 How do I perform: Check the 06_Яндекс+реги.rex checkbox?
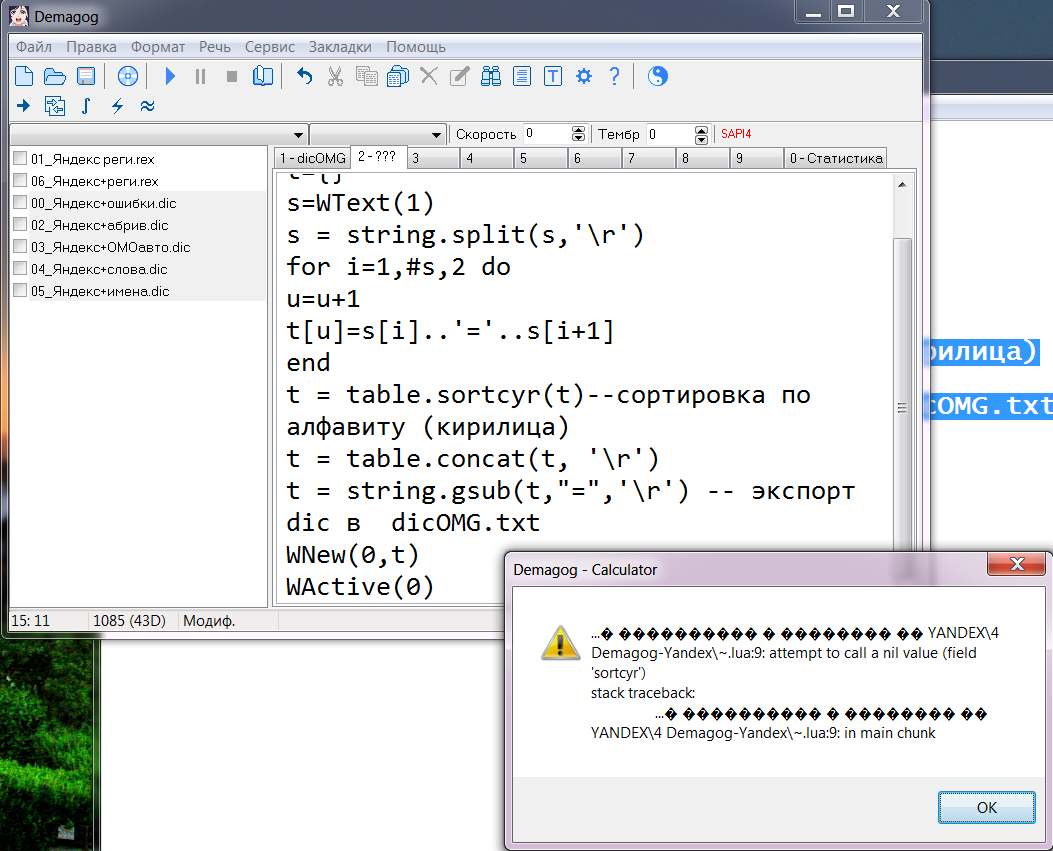(x=20, y=180)
